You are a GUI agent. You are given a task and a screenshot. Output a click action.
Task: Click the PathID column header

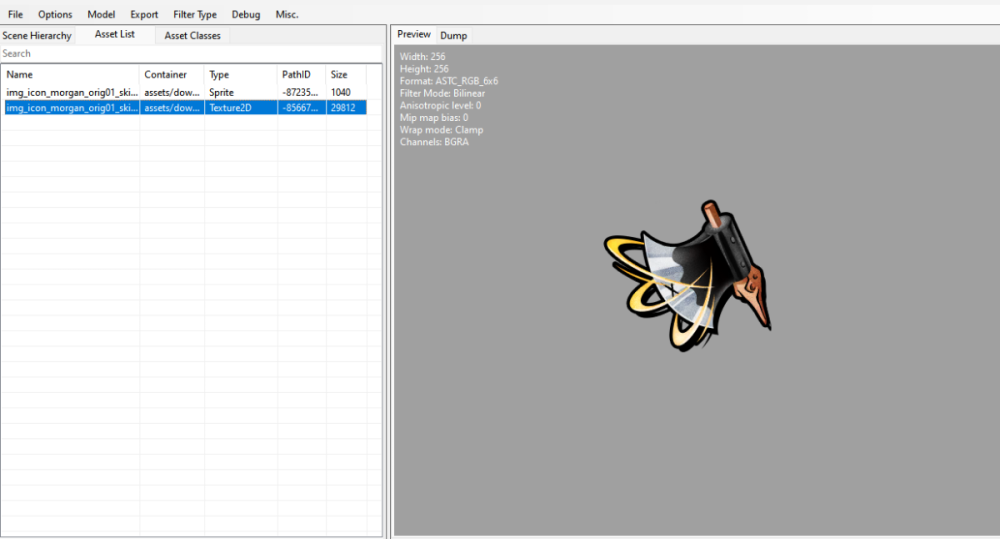pyautogui.click(x=301, y=75)
